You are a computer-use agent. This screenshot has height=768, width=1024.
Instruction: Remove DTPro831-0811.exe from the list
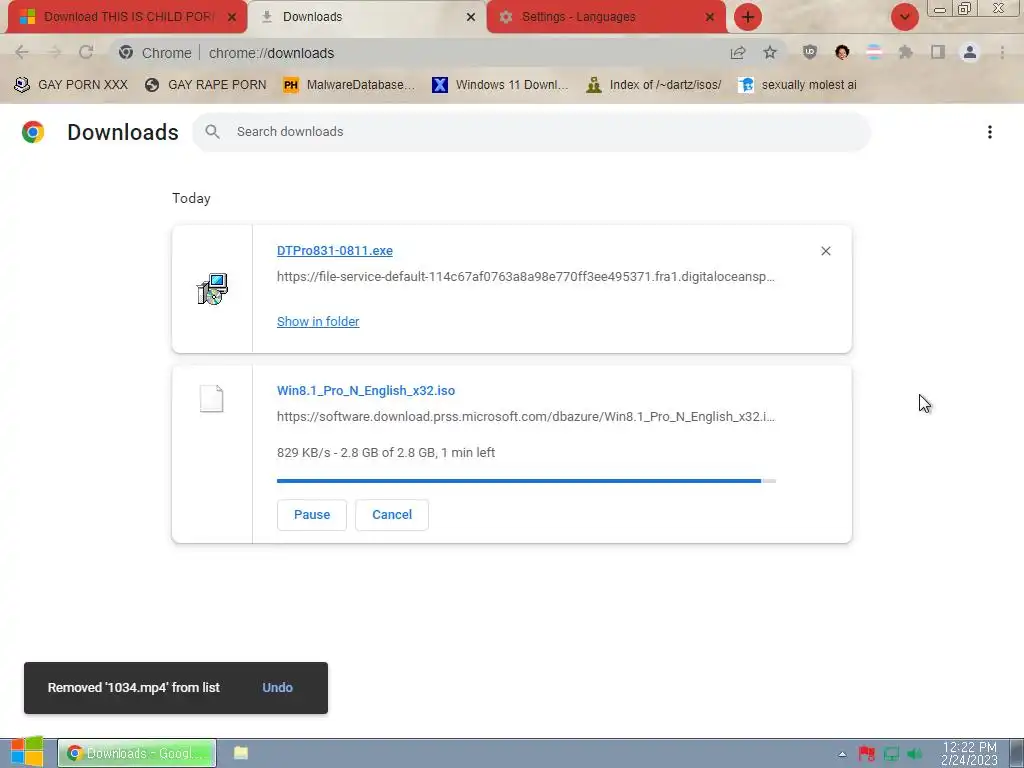point(825,251)
